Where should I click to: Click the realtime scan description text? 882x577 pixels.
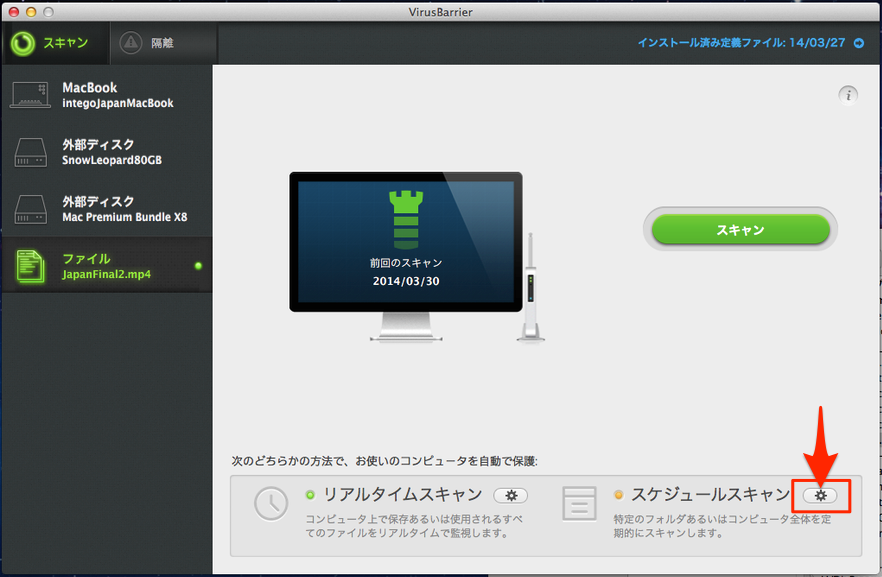(x=414, y=526)
